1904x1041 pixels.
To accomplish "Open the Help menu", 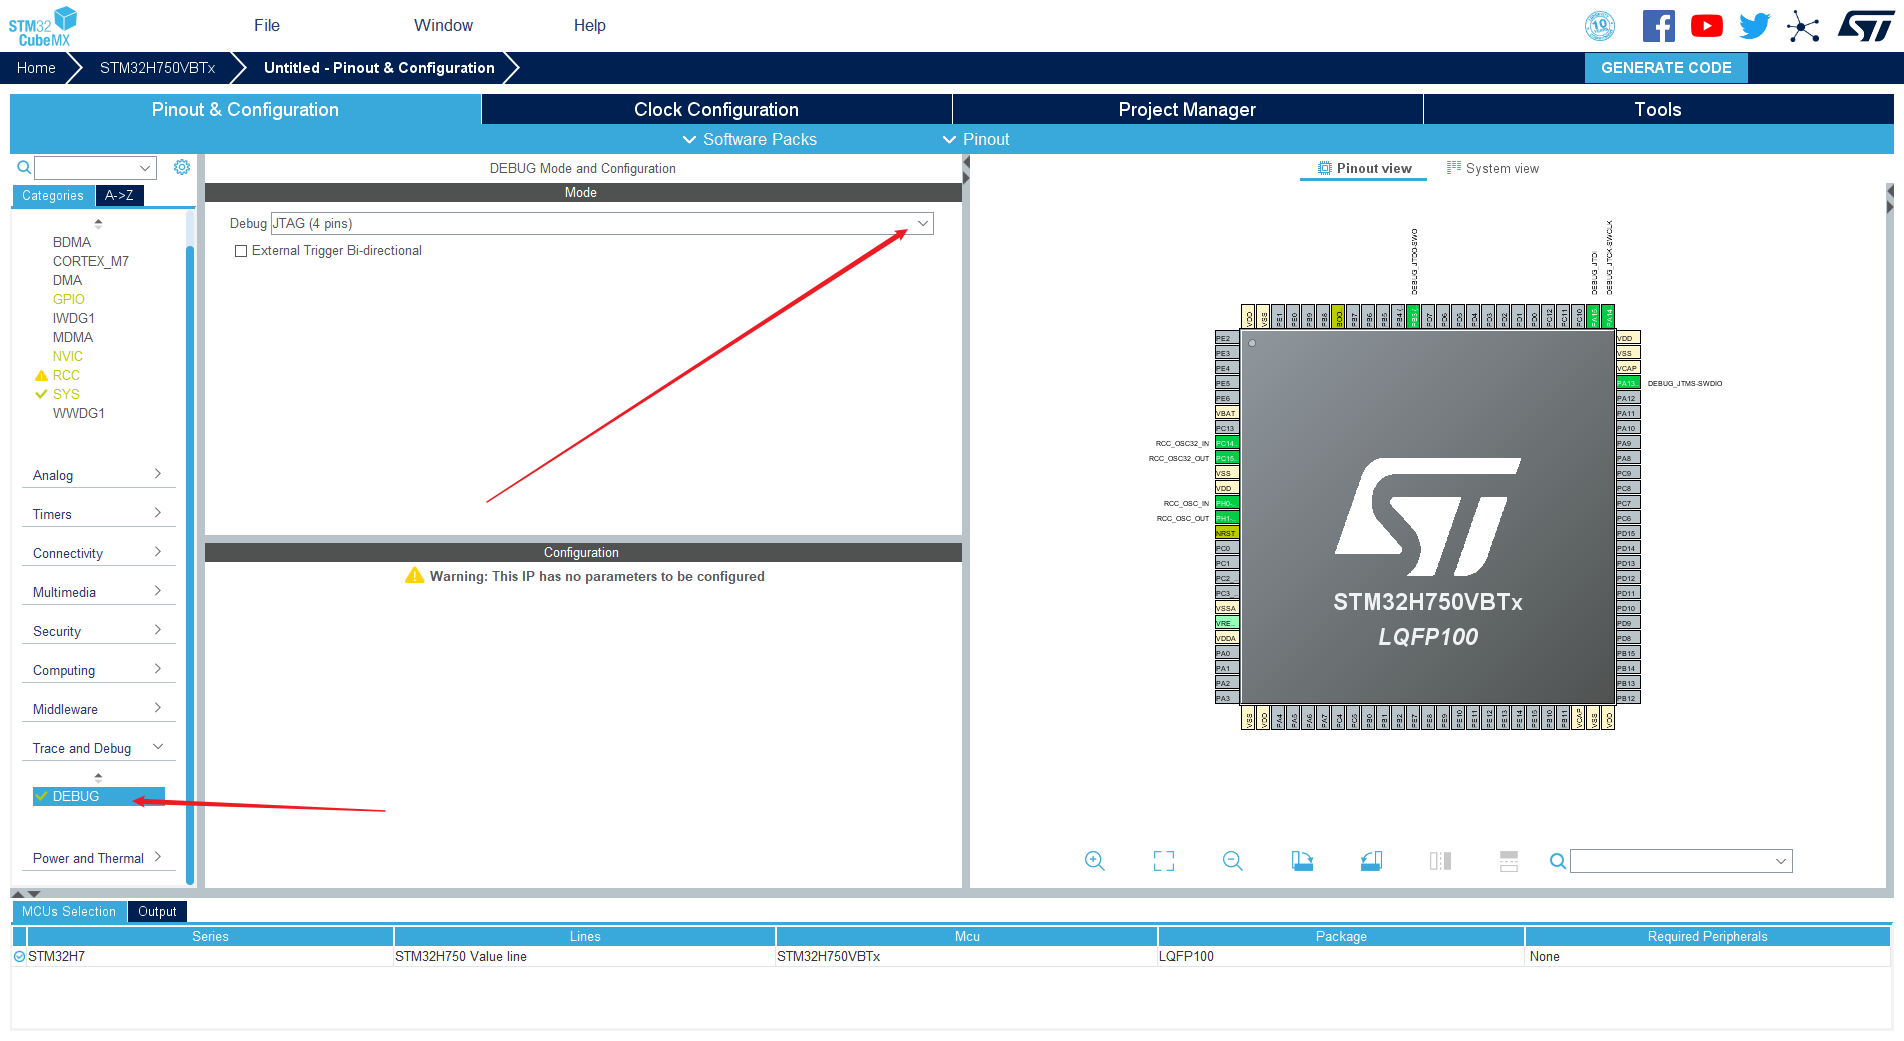I will pos(589,25).
